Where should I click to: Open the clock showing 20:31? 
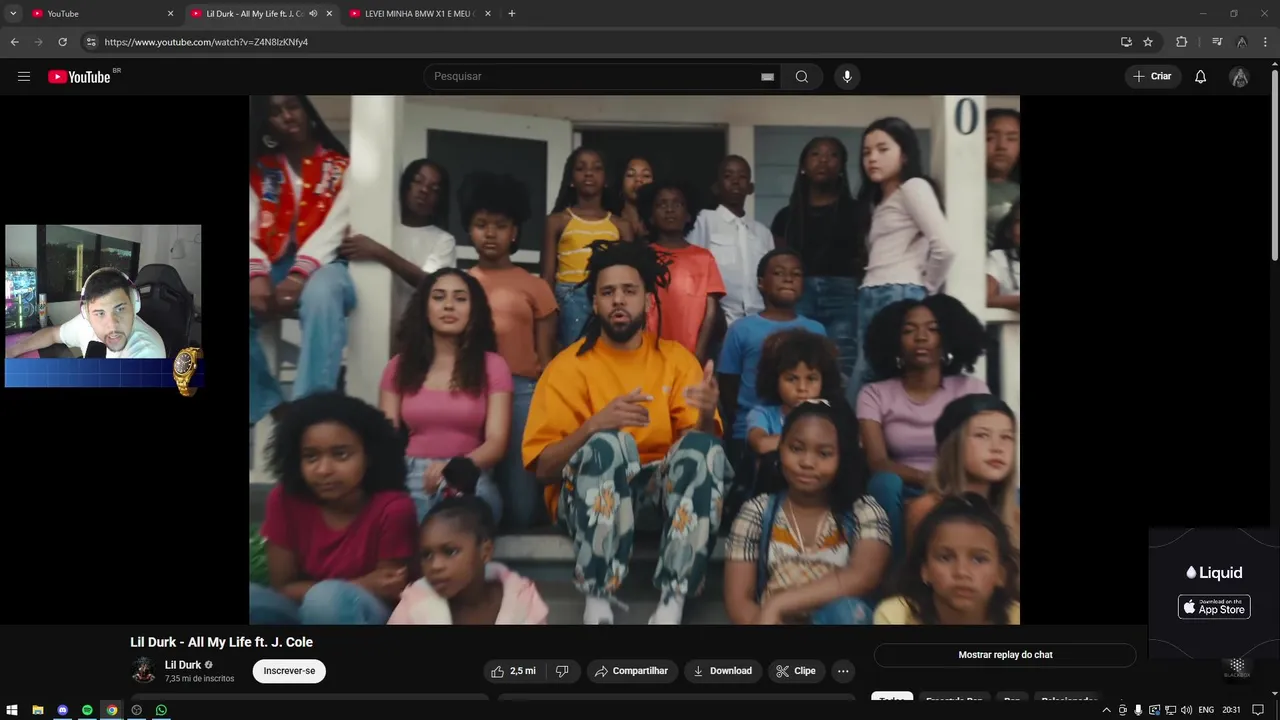click(1231, 710)
